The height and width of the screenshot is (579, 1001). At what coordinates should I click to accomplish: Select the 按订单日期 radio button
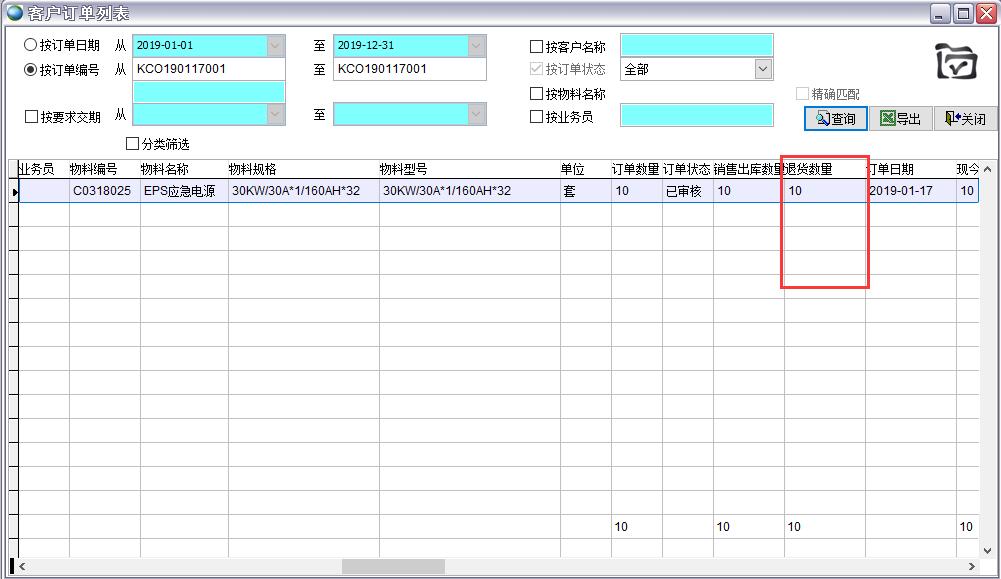coord(31,46)
